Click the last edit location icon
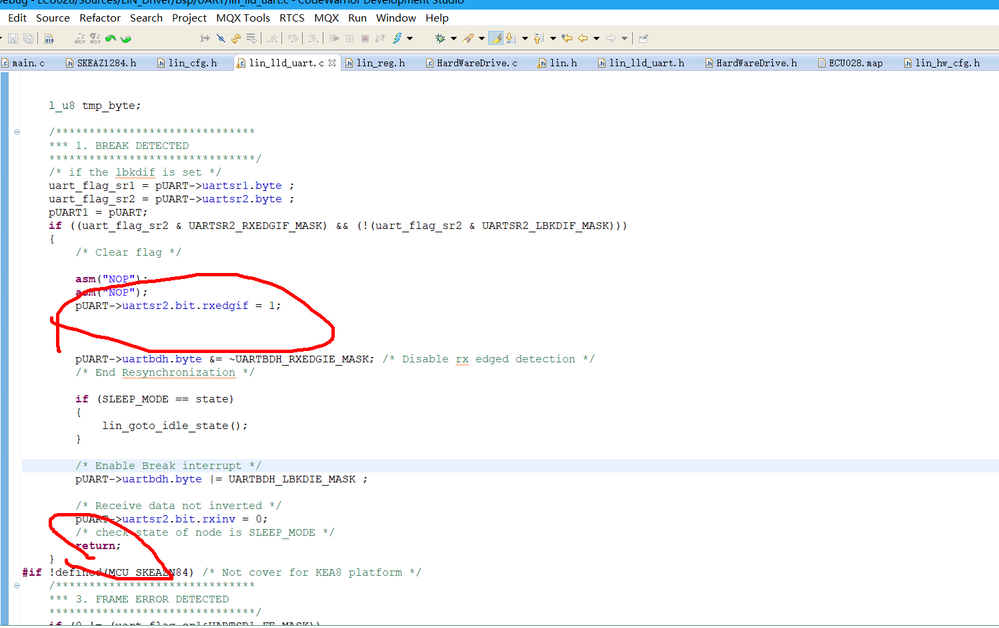Screen dimensions: 999x628 [567, 38]
